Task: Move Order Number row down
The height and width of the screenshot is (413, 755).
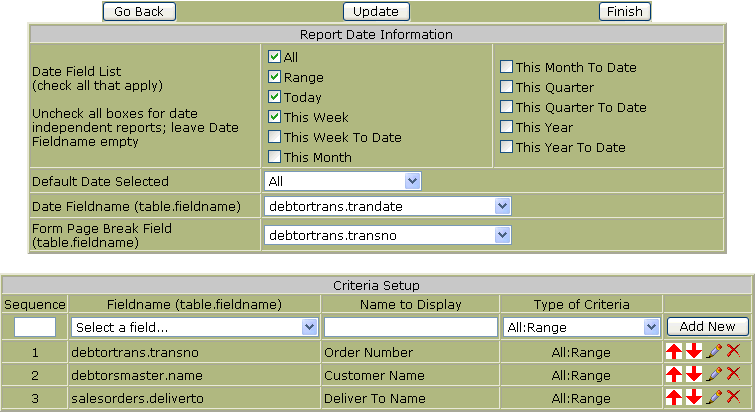Action: (693, 351)
